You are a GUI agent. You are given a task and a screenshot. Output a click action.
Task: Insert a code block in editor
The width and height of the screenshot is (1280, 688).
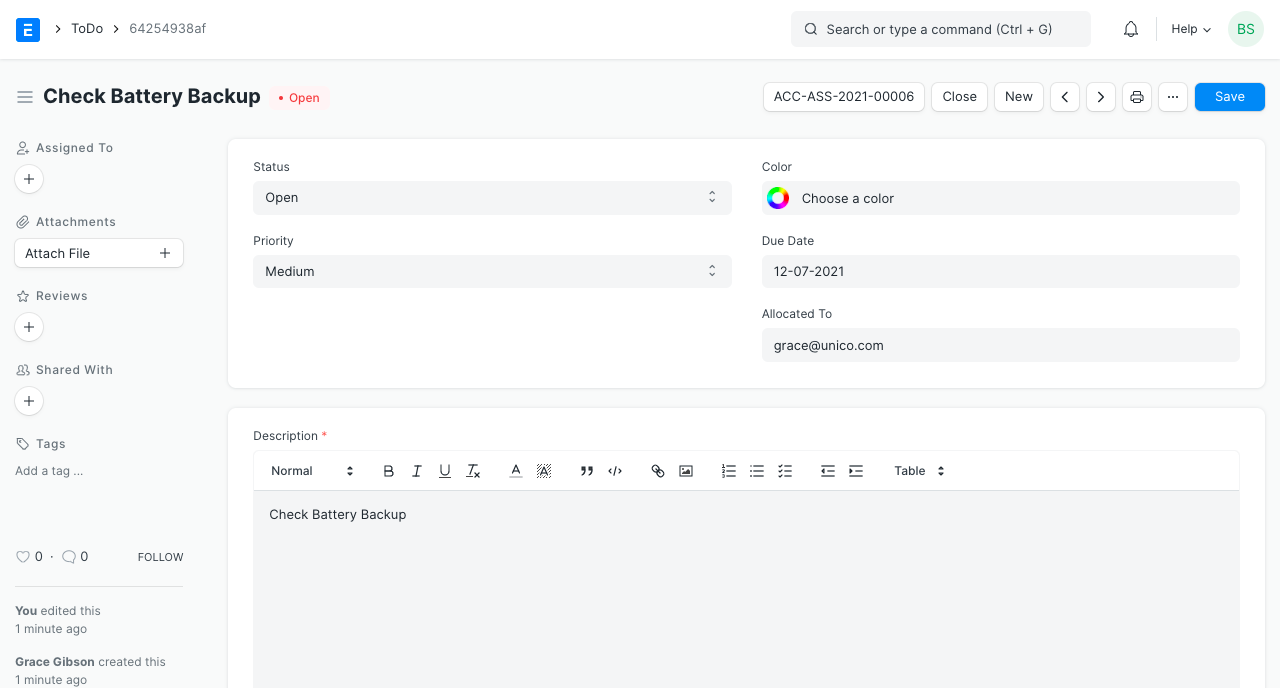[x=615, y=471]
